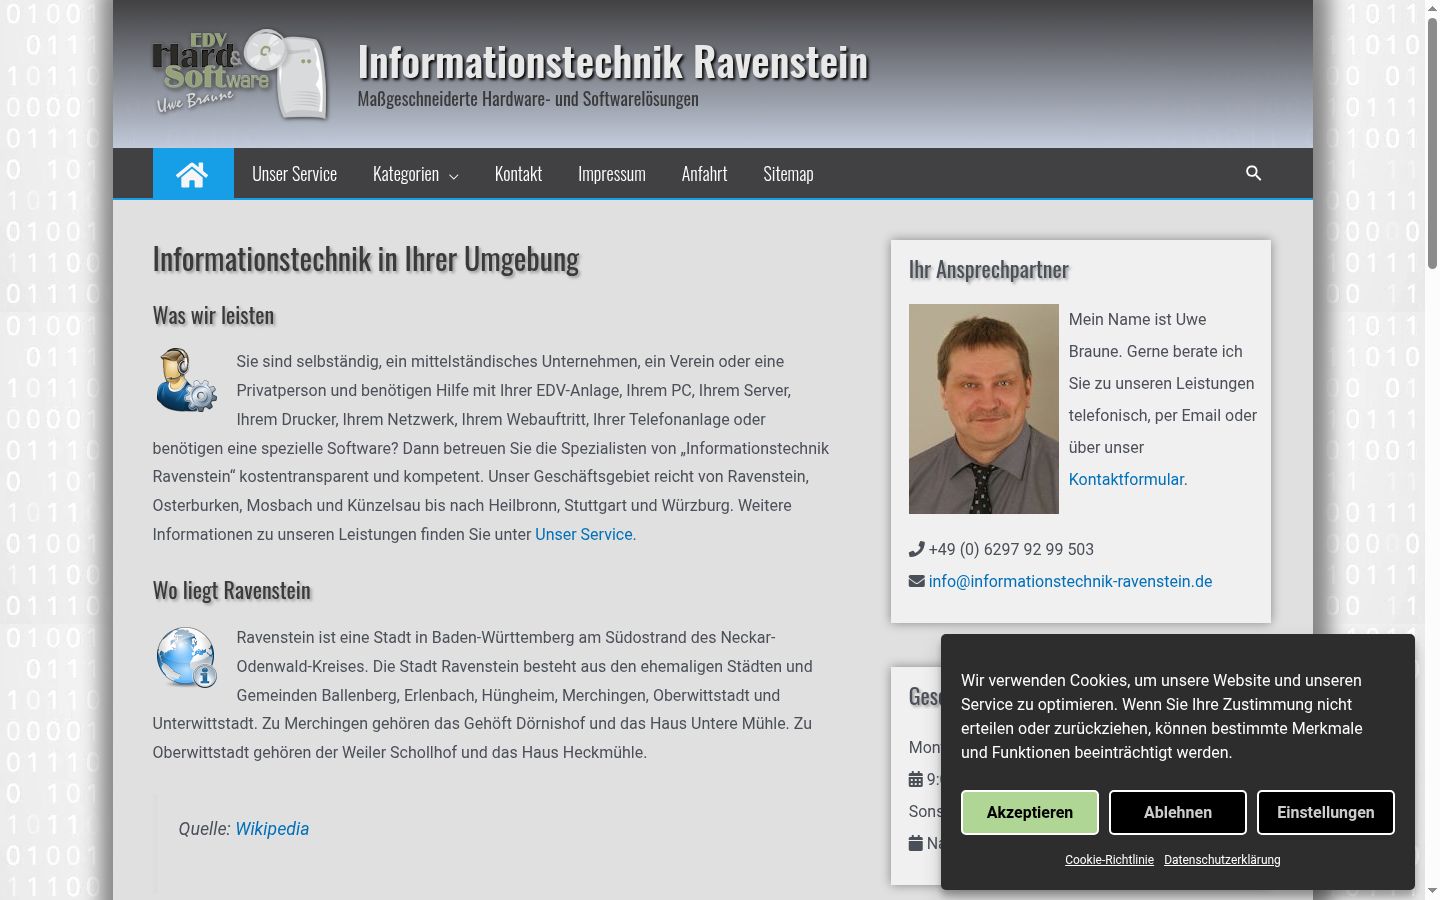This screenshot has height=900, width=1440.
Task: Click the heading Informationstechnik in Ihrer Umgebung
Action: [x=366, y=259]
